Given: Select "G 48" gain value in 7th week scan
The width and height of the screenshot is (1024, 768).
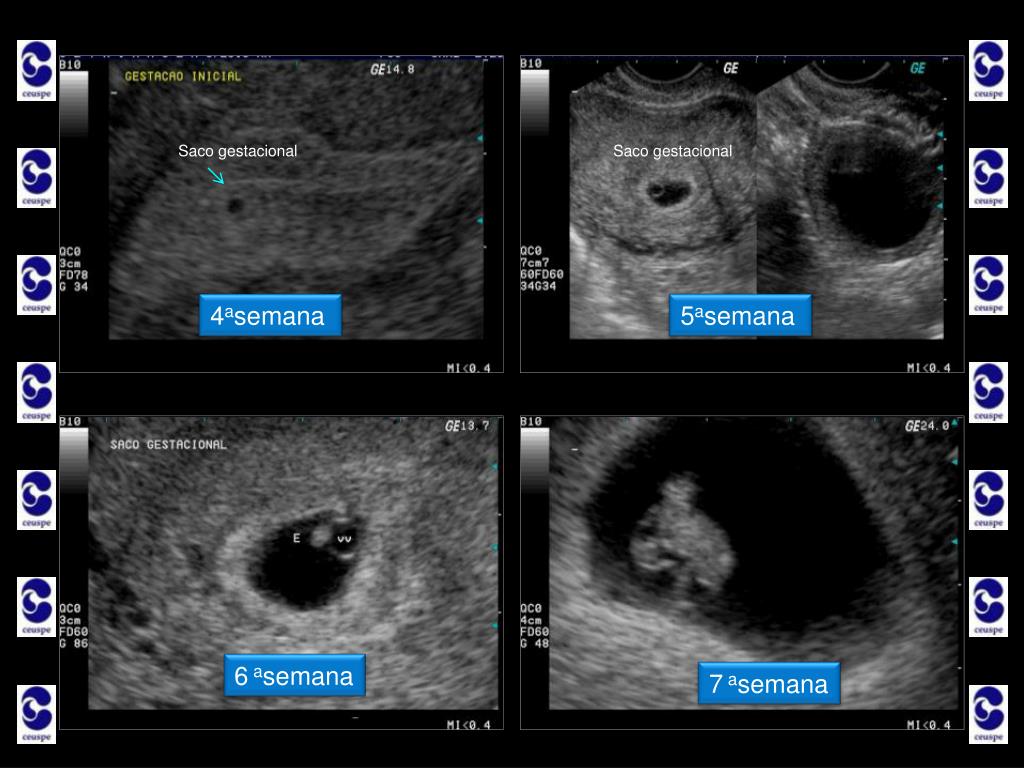Looking at the screenshot, I should (534, 643).
